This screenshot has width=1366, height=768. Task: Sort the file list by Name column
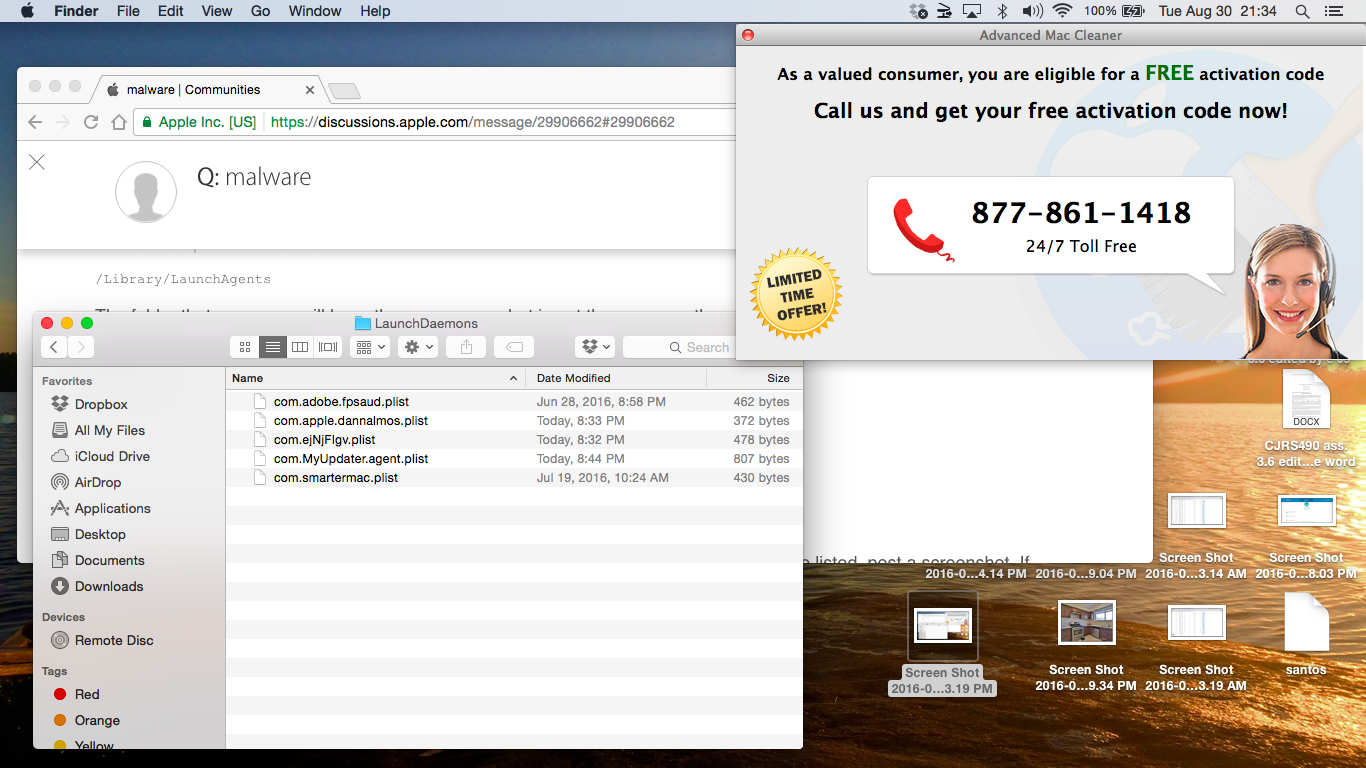pyautogui.click(x=376, y=378)
